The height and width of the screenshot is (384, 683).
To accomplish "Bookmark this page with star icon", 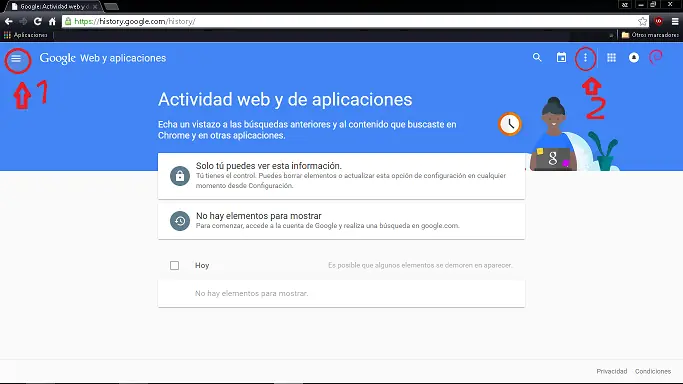I will 642,21.
